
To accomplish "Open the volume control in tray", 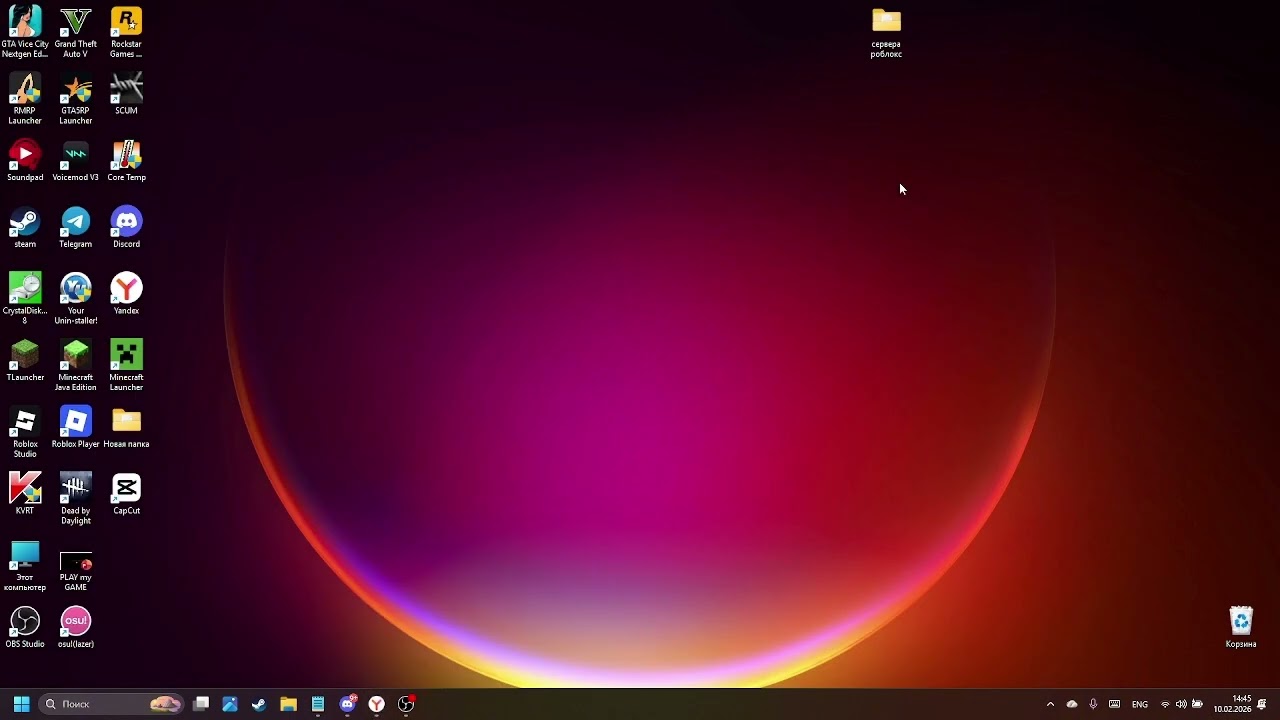I will (x=1181, y=704).
